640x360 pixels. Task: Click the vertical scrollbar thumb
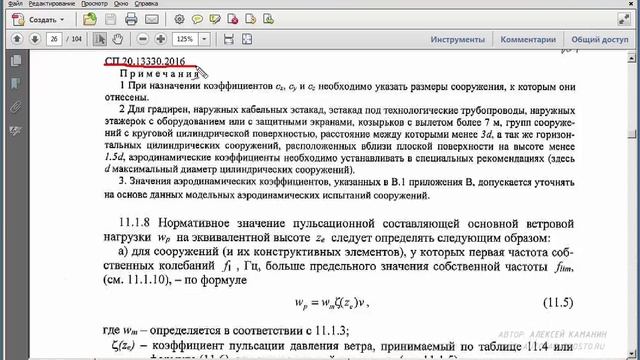(631, 134)
